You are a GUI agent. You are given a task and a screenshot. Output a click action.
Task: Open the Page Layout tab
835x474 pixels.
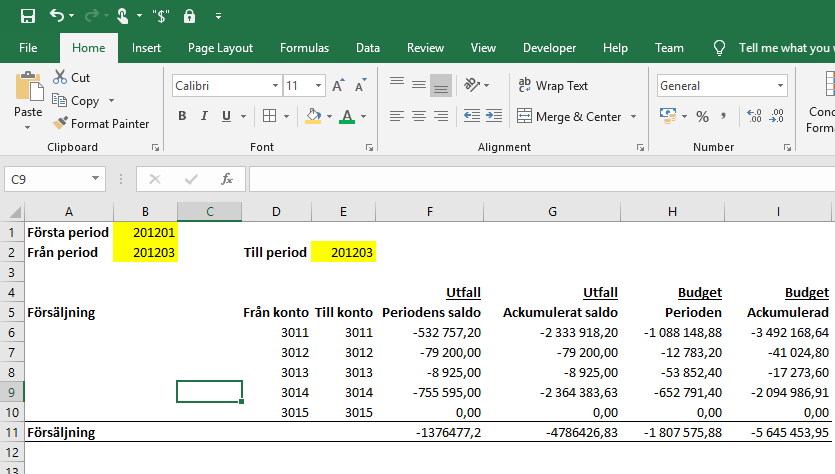tap(220, 48)
